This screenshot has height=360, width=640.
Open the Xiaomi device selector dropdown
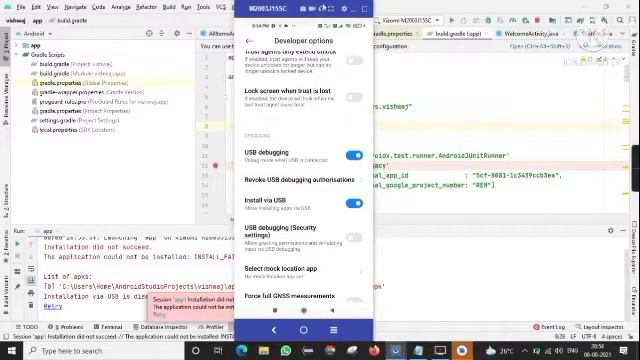pos(408,20)
